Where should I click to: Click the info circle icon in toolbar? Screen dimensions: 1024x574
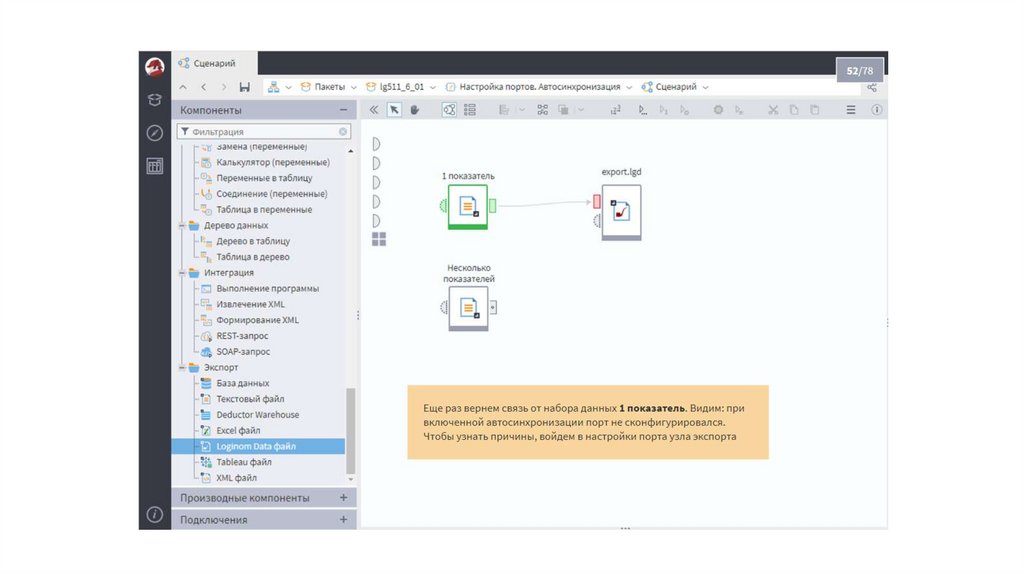point(876,110)
